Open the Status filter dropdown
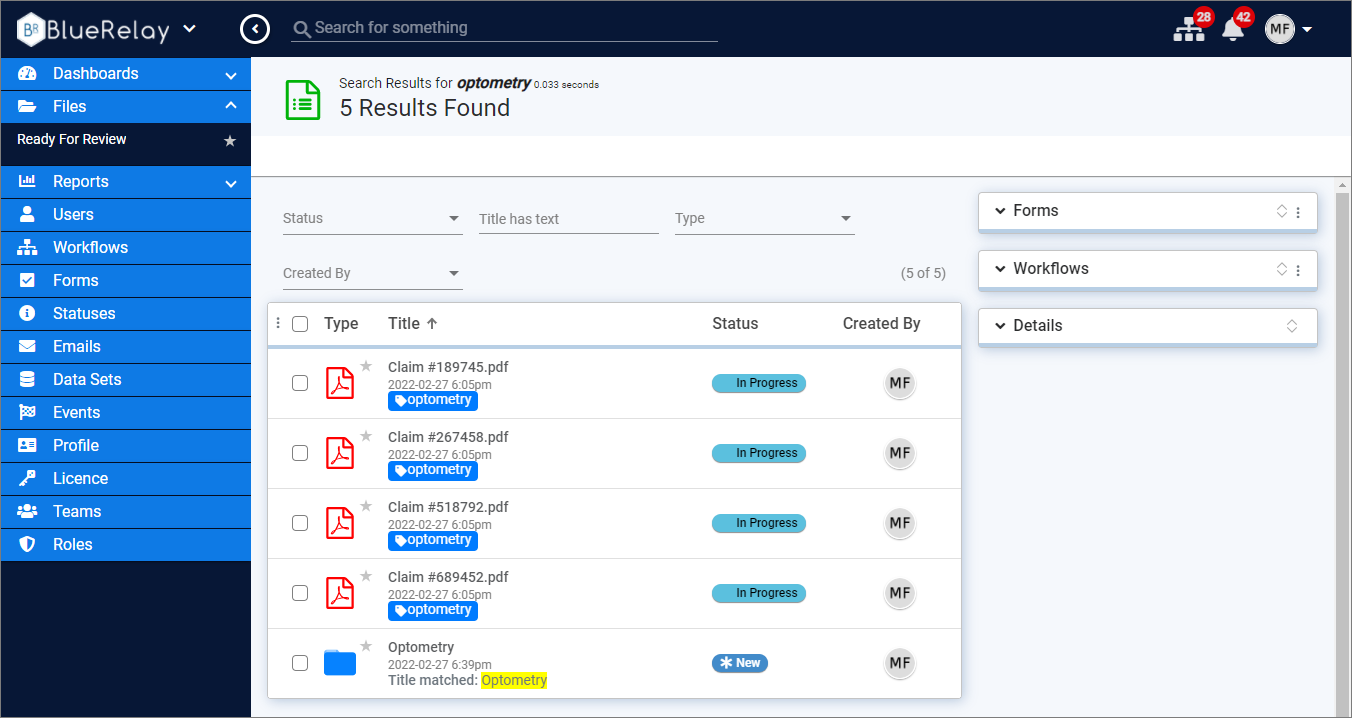This screenshot has height=718, width=1352. (373, 218)
